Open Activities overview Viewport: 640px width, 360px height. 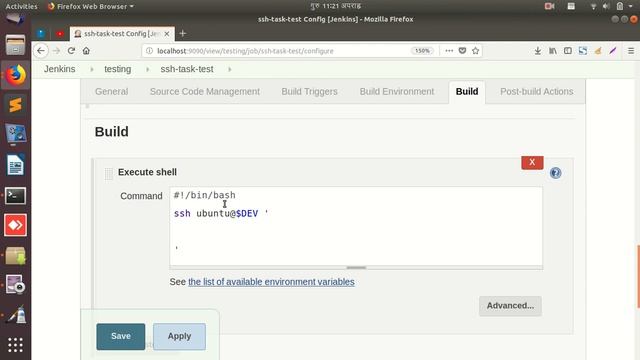pos(21,6)
